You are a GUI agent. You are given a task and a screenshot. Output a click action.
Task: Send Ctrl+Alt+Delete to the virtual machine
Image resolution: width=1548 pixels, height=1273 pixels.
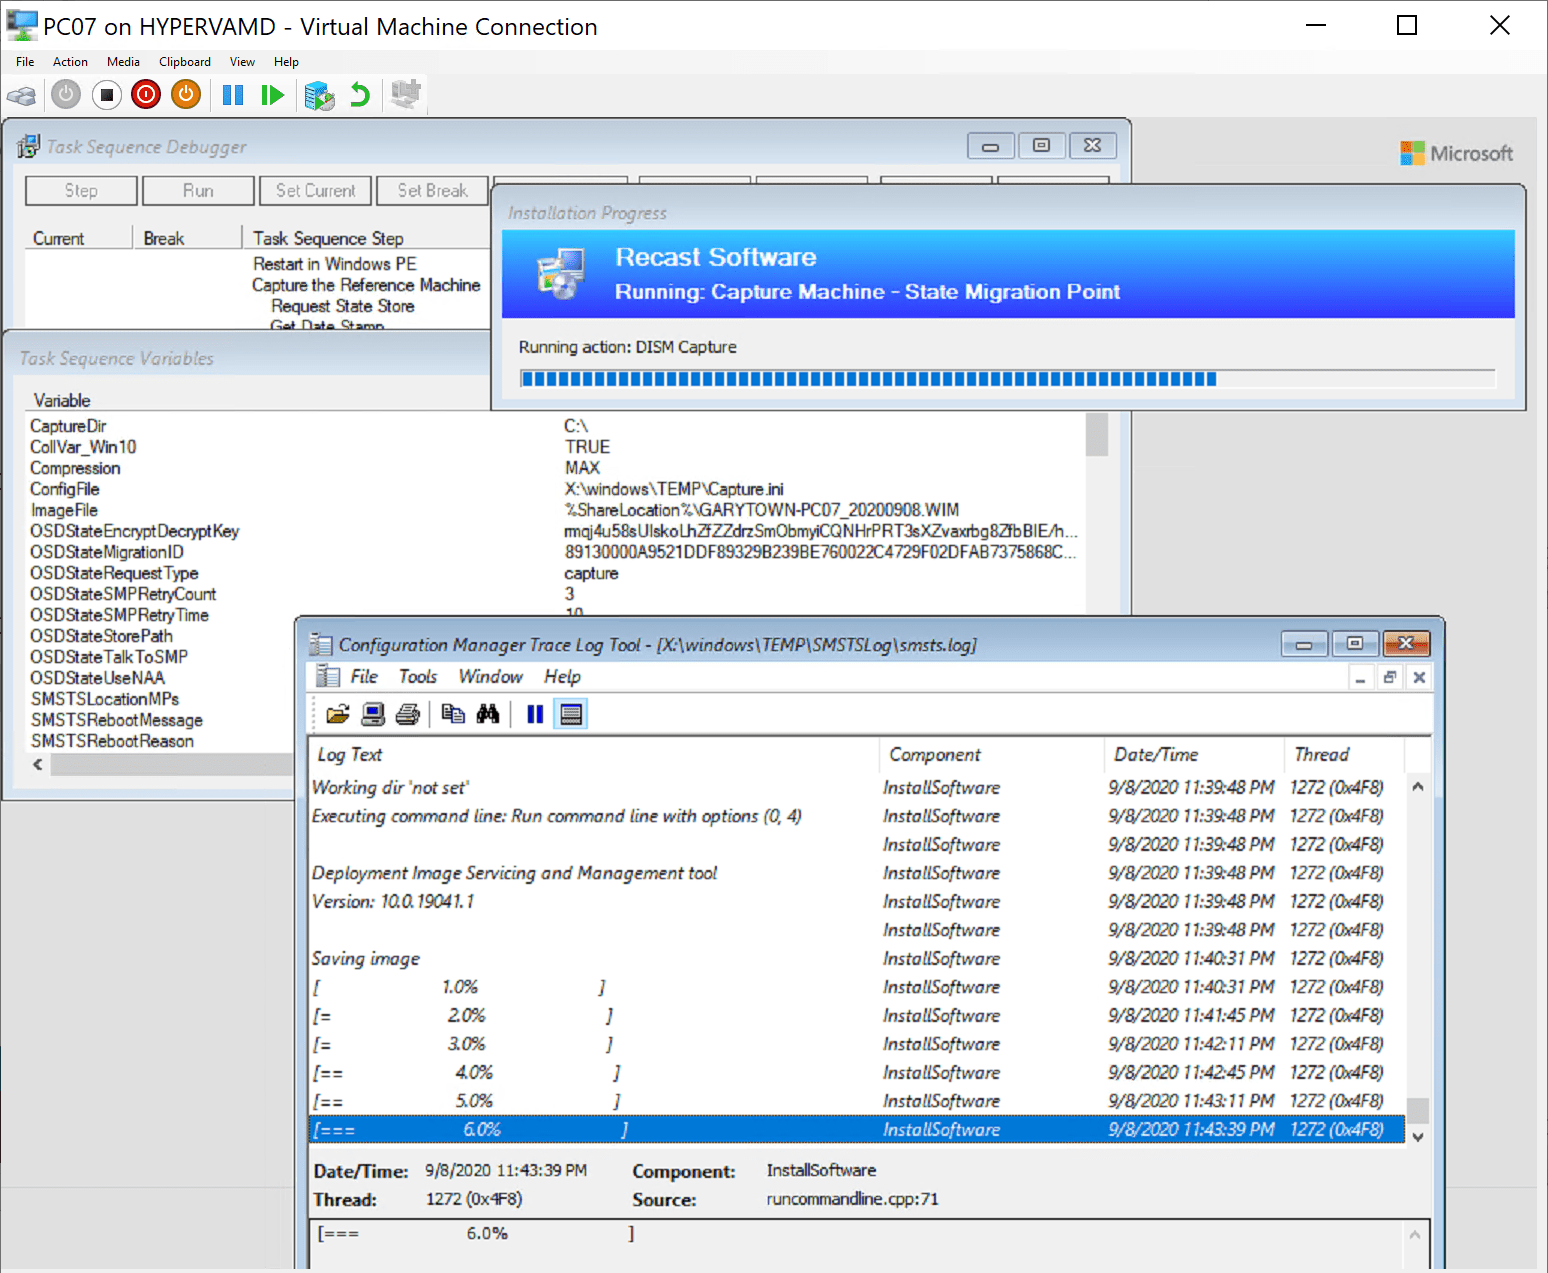tap(22, 94)
